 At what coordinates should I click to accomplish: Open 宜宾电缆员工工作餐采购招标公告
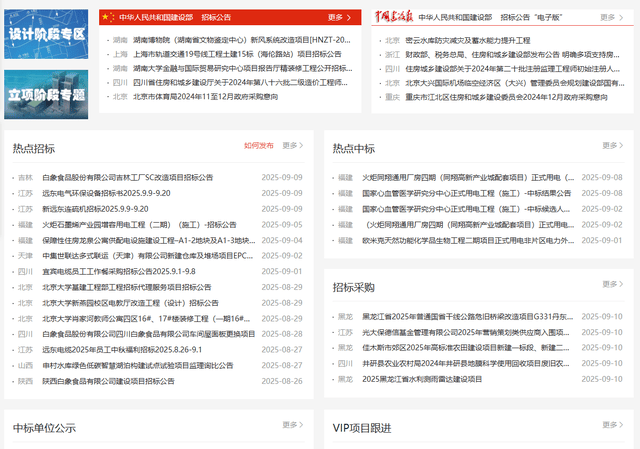pos(118,271)
